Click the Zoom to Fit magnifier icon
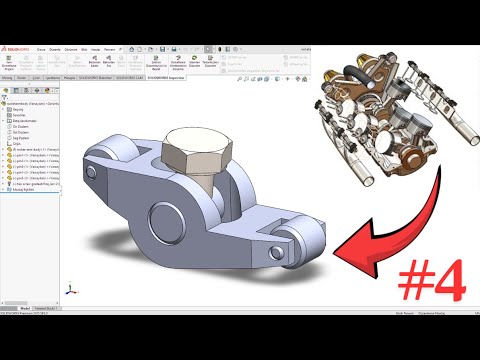The height and width of the screenshot is (360, 480). click(x=239, y=79)
